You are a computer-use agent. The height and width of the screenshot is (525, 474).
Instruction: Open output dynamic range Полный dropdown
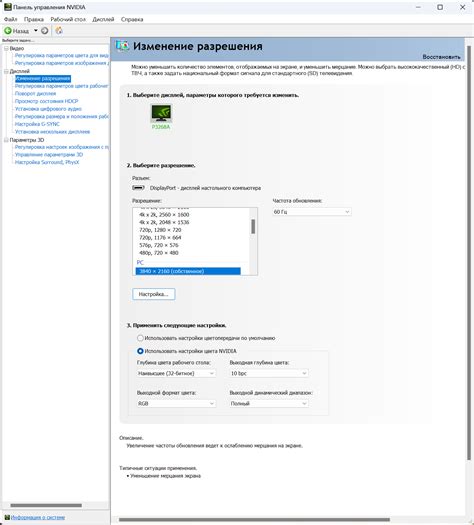[269, 403]
